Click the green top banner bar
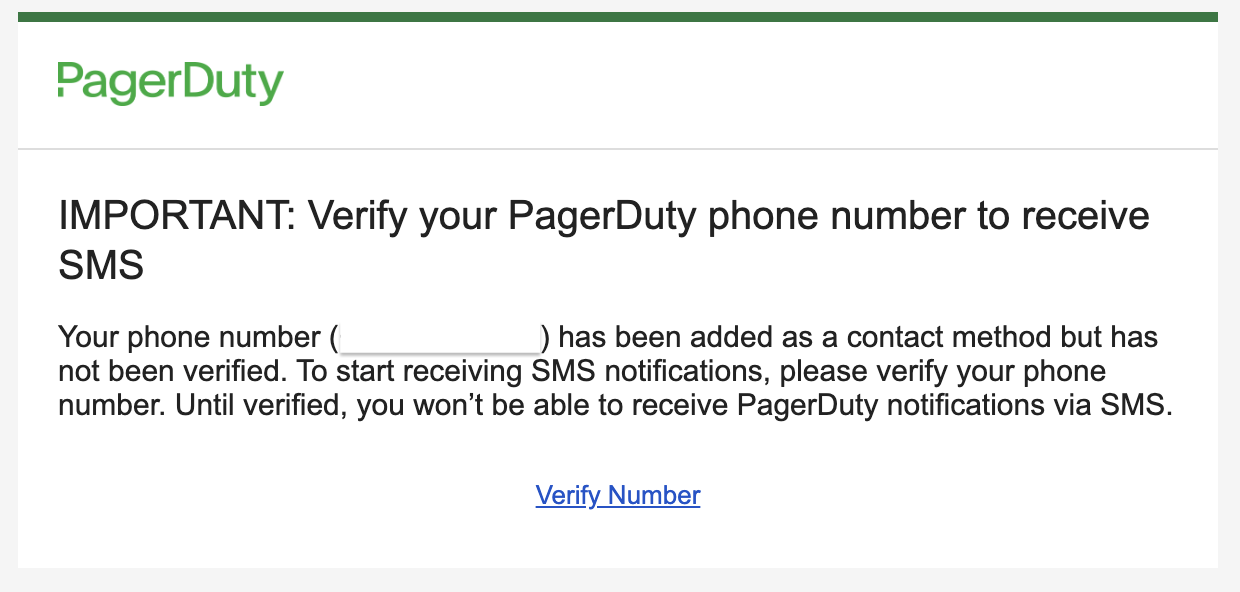 coord(620,14)
